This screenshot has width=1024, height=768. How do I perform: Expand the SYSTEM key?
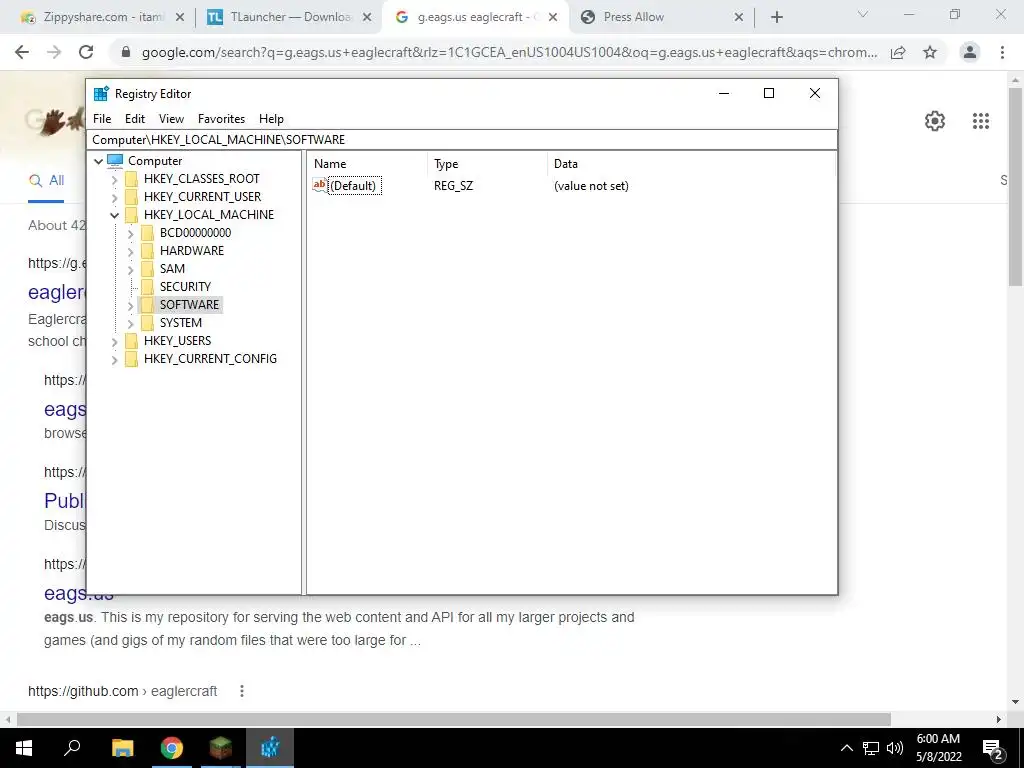coord(130,323)
